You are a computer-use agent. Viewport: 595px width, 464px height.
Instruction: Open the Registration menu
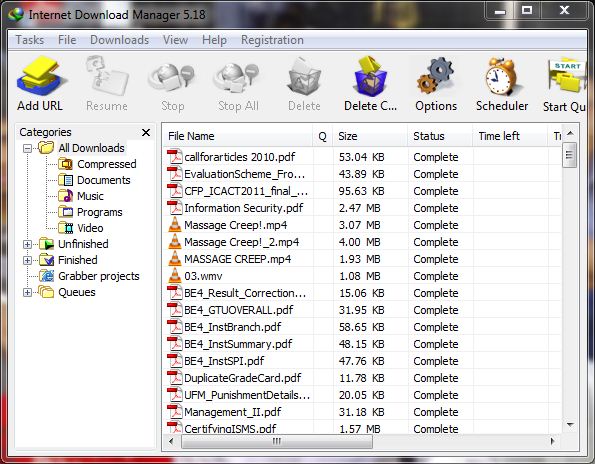pyautogui.click(x=272, y=40)
